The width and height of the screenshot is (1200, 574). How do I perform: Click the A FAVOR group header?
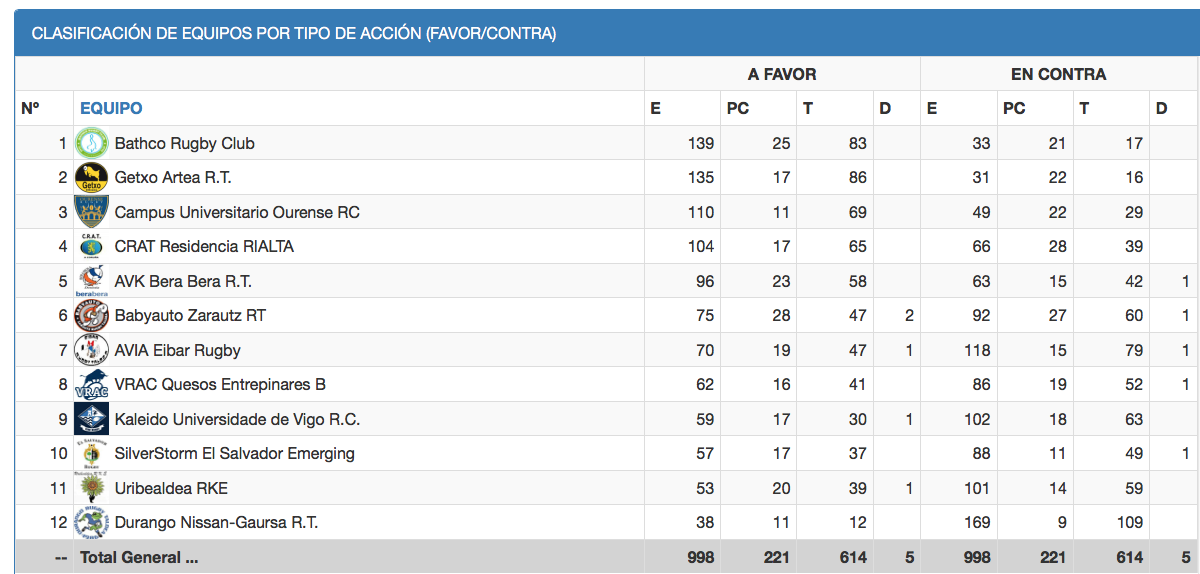(x=781, y=74)
